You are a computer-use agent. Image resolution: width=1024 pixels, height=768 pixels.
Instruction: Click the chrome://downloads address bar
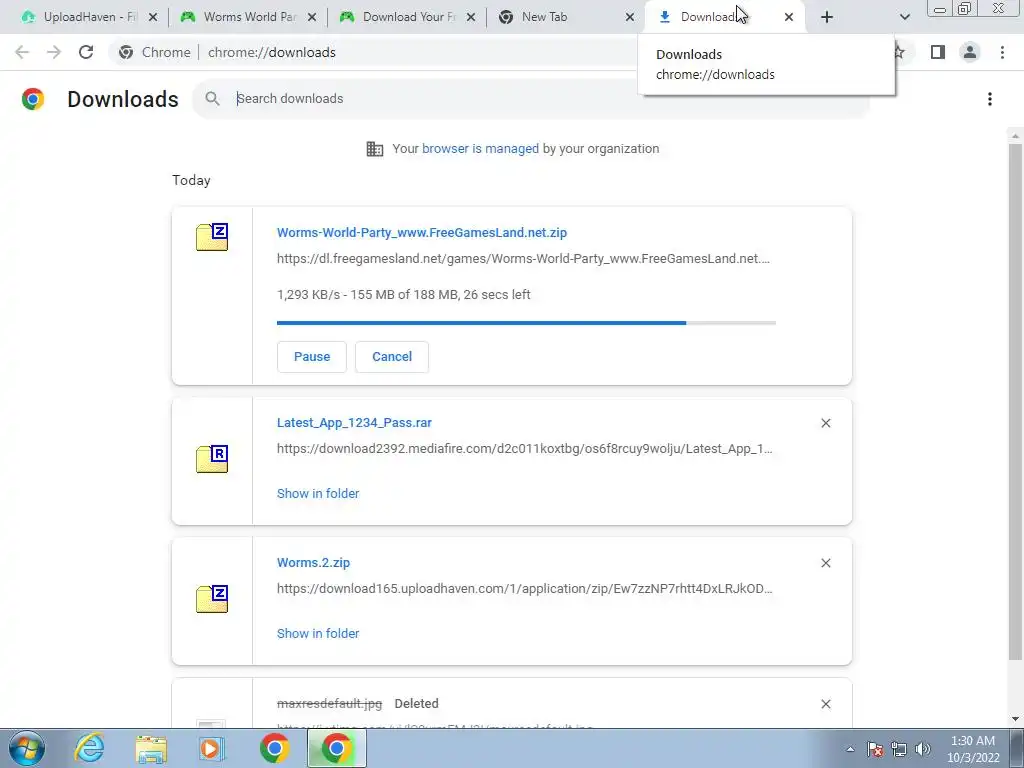(x=272, y=52)
